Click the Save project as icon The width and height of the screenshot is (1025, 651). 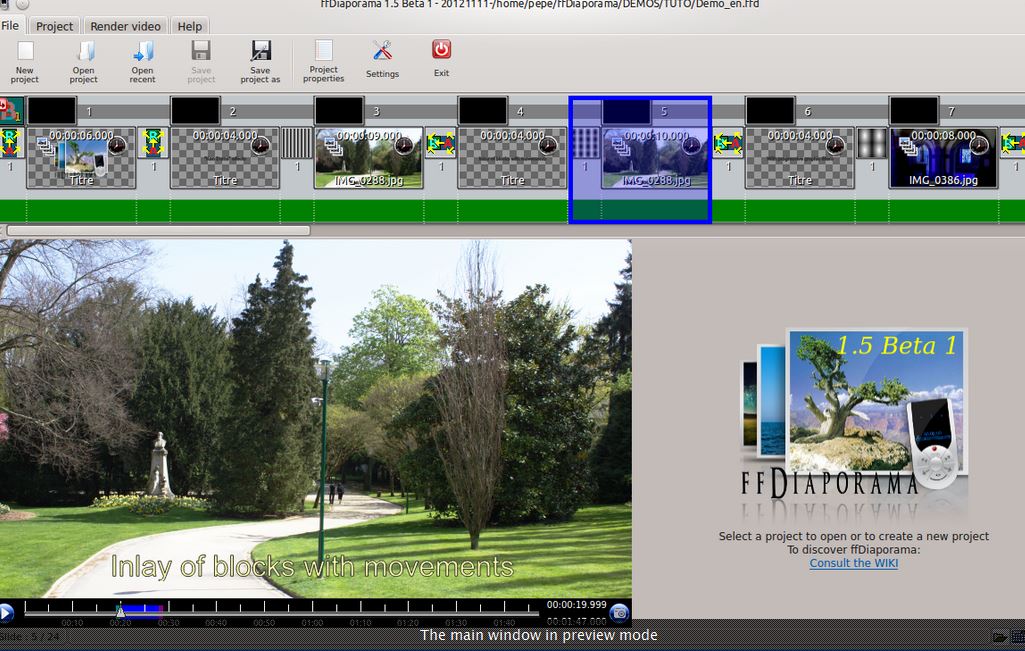coord(260,62)
